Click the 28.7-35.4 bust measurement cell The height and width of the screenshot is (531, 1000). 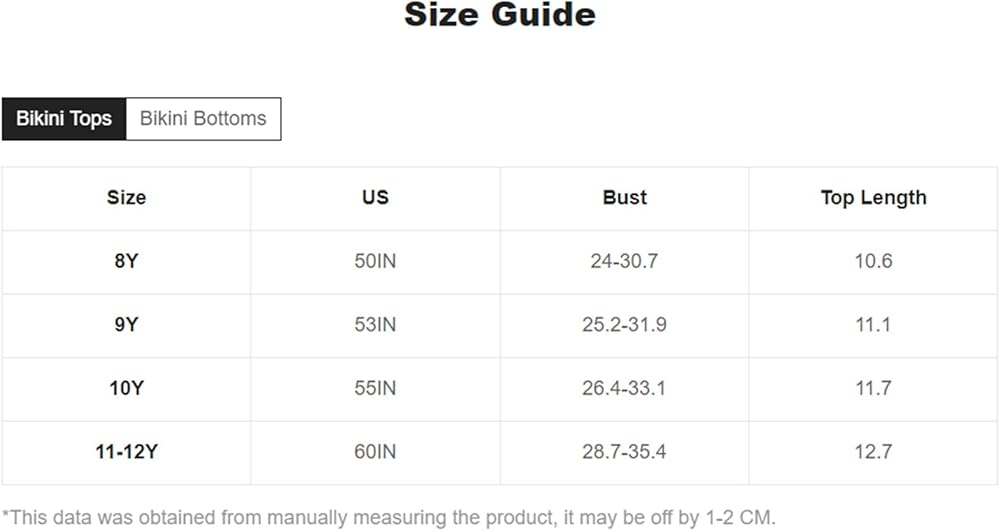(625, 452)
